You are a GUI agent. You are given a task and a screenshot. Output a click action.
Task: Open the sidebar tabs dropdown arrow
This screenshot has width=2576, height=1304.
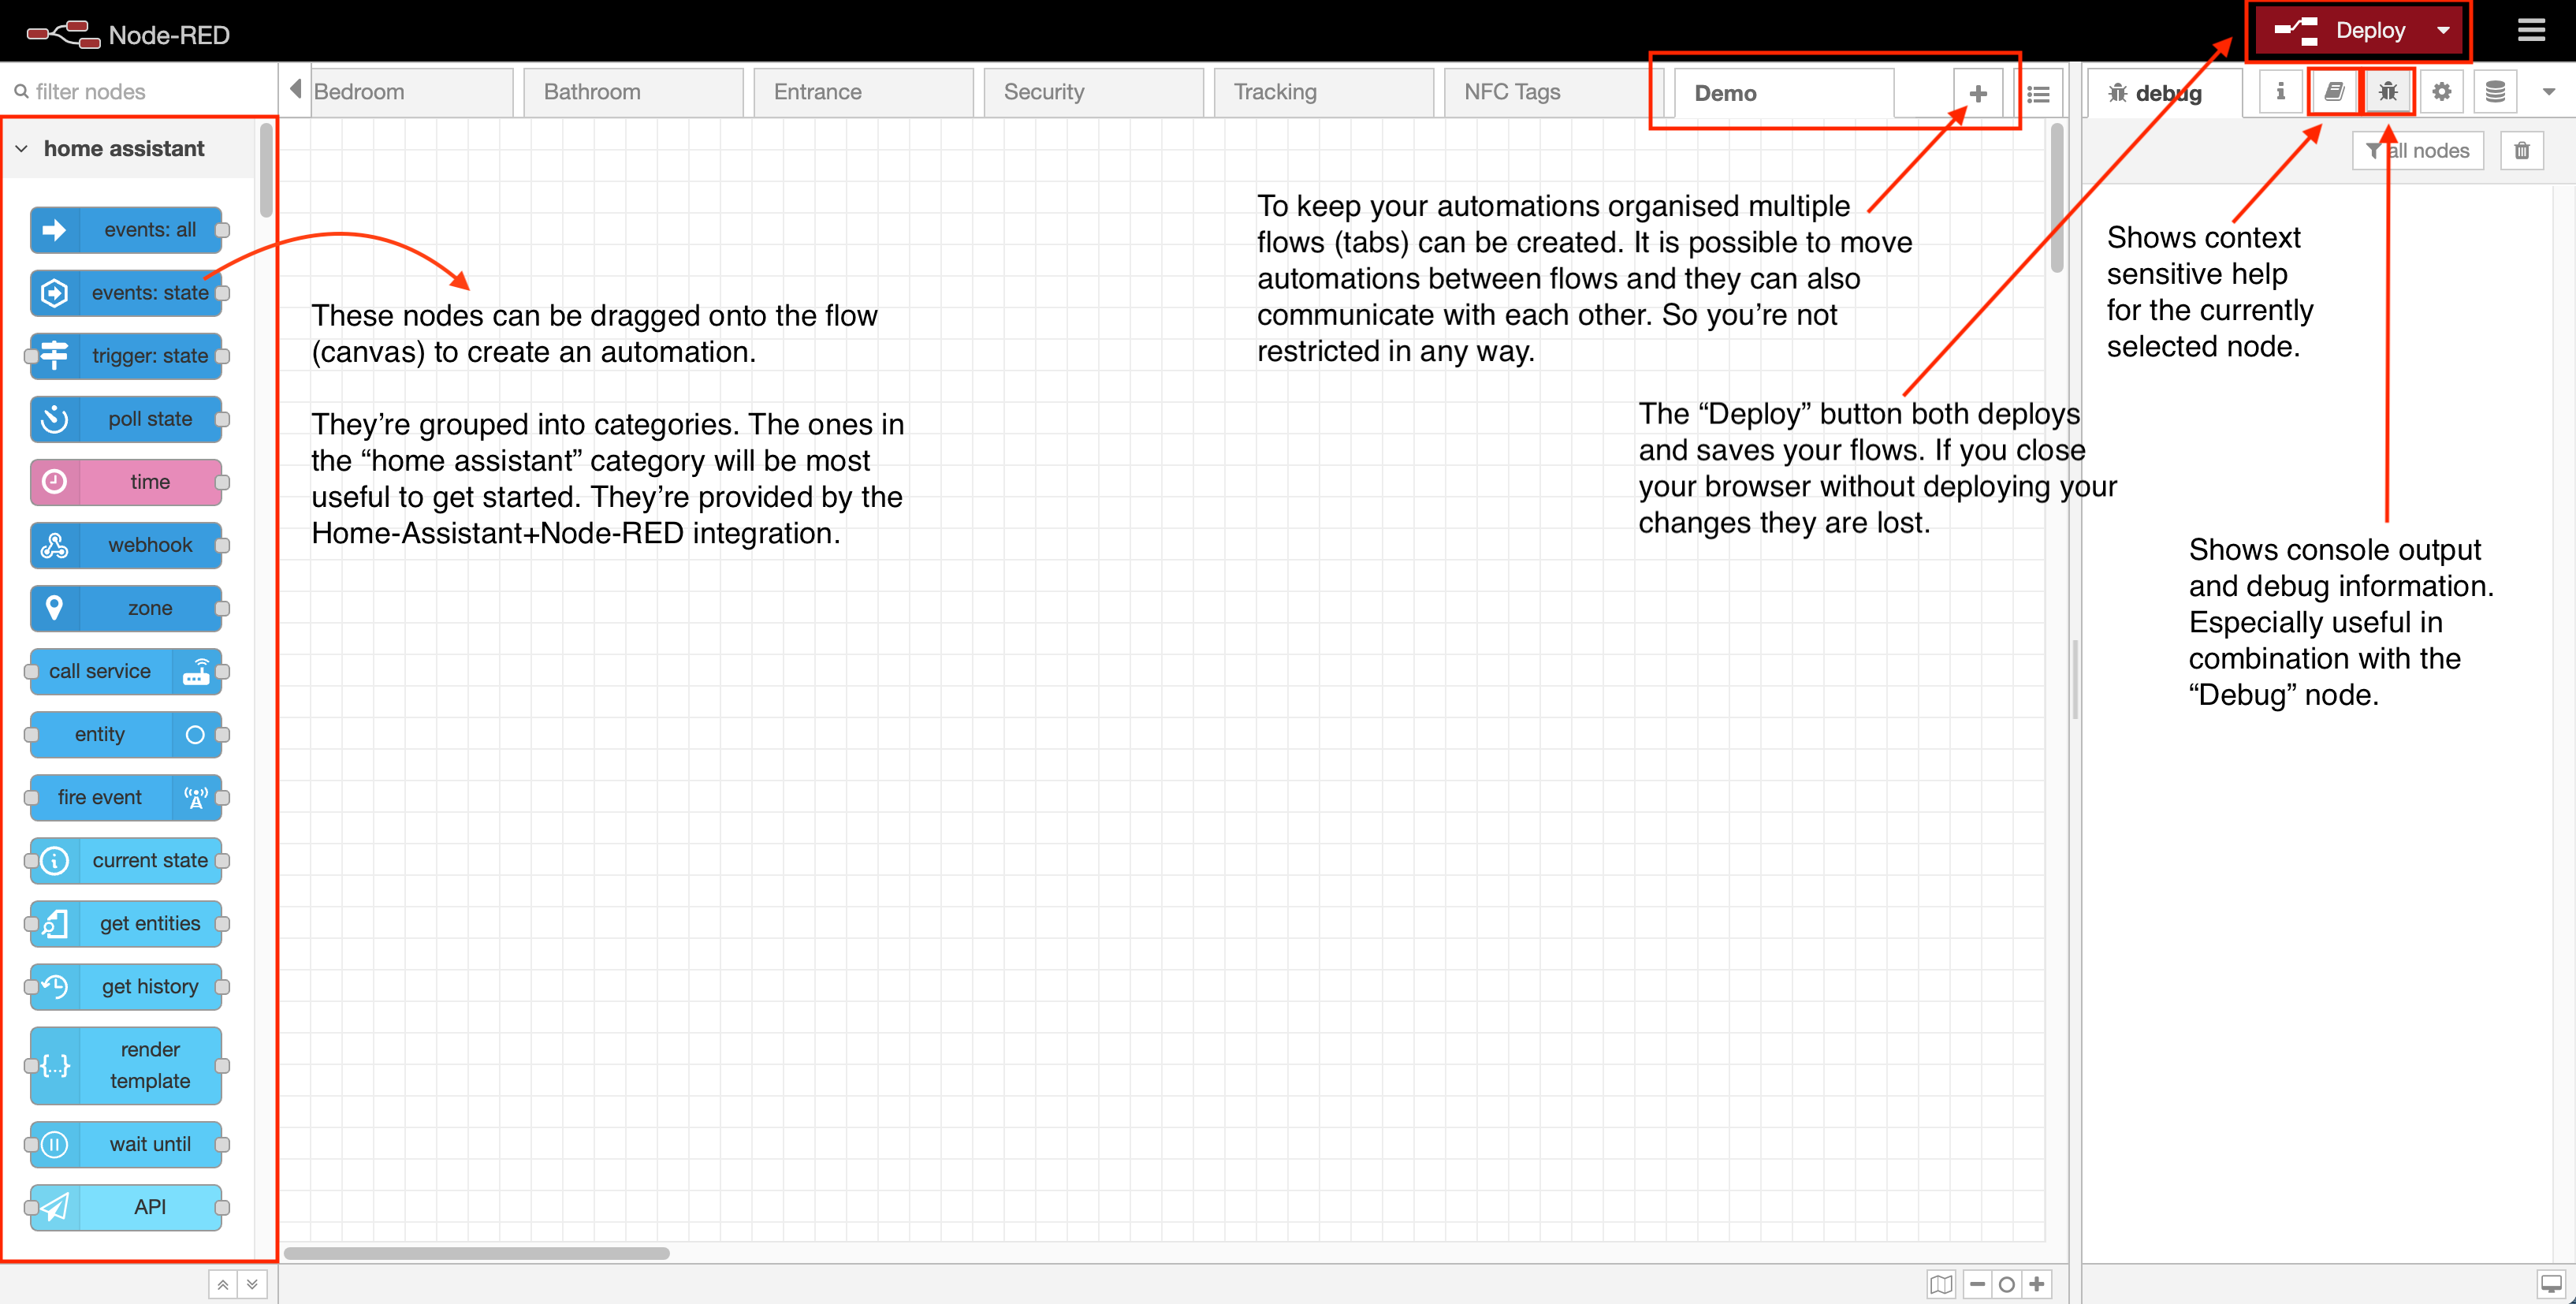tap(2549, 92)
